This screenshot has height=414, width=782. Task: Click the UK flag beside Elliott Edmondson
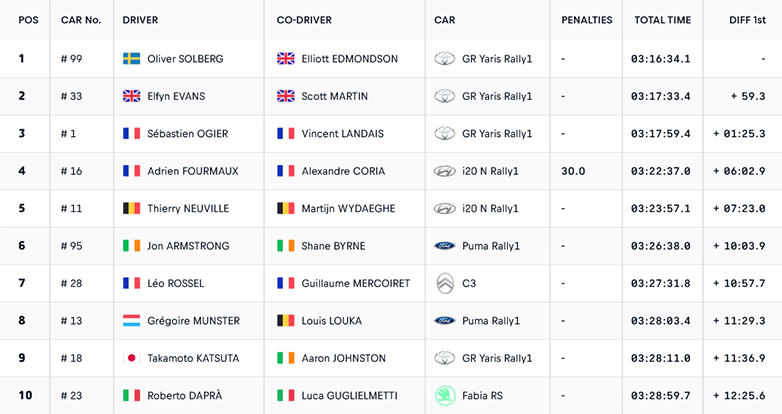[x=286, y=59]
